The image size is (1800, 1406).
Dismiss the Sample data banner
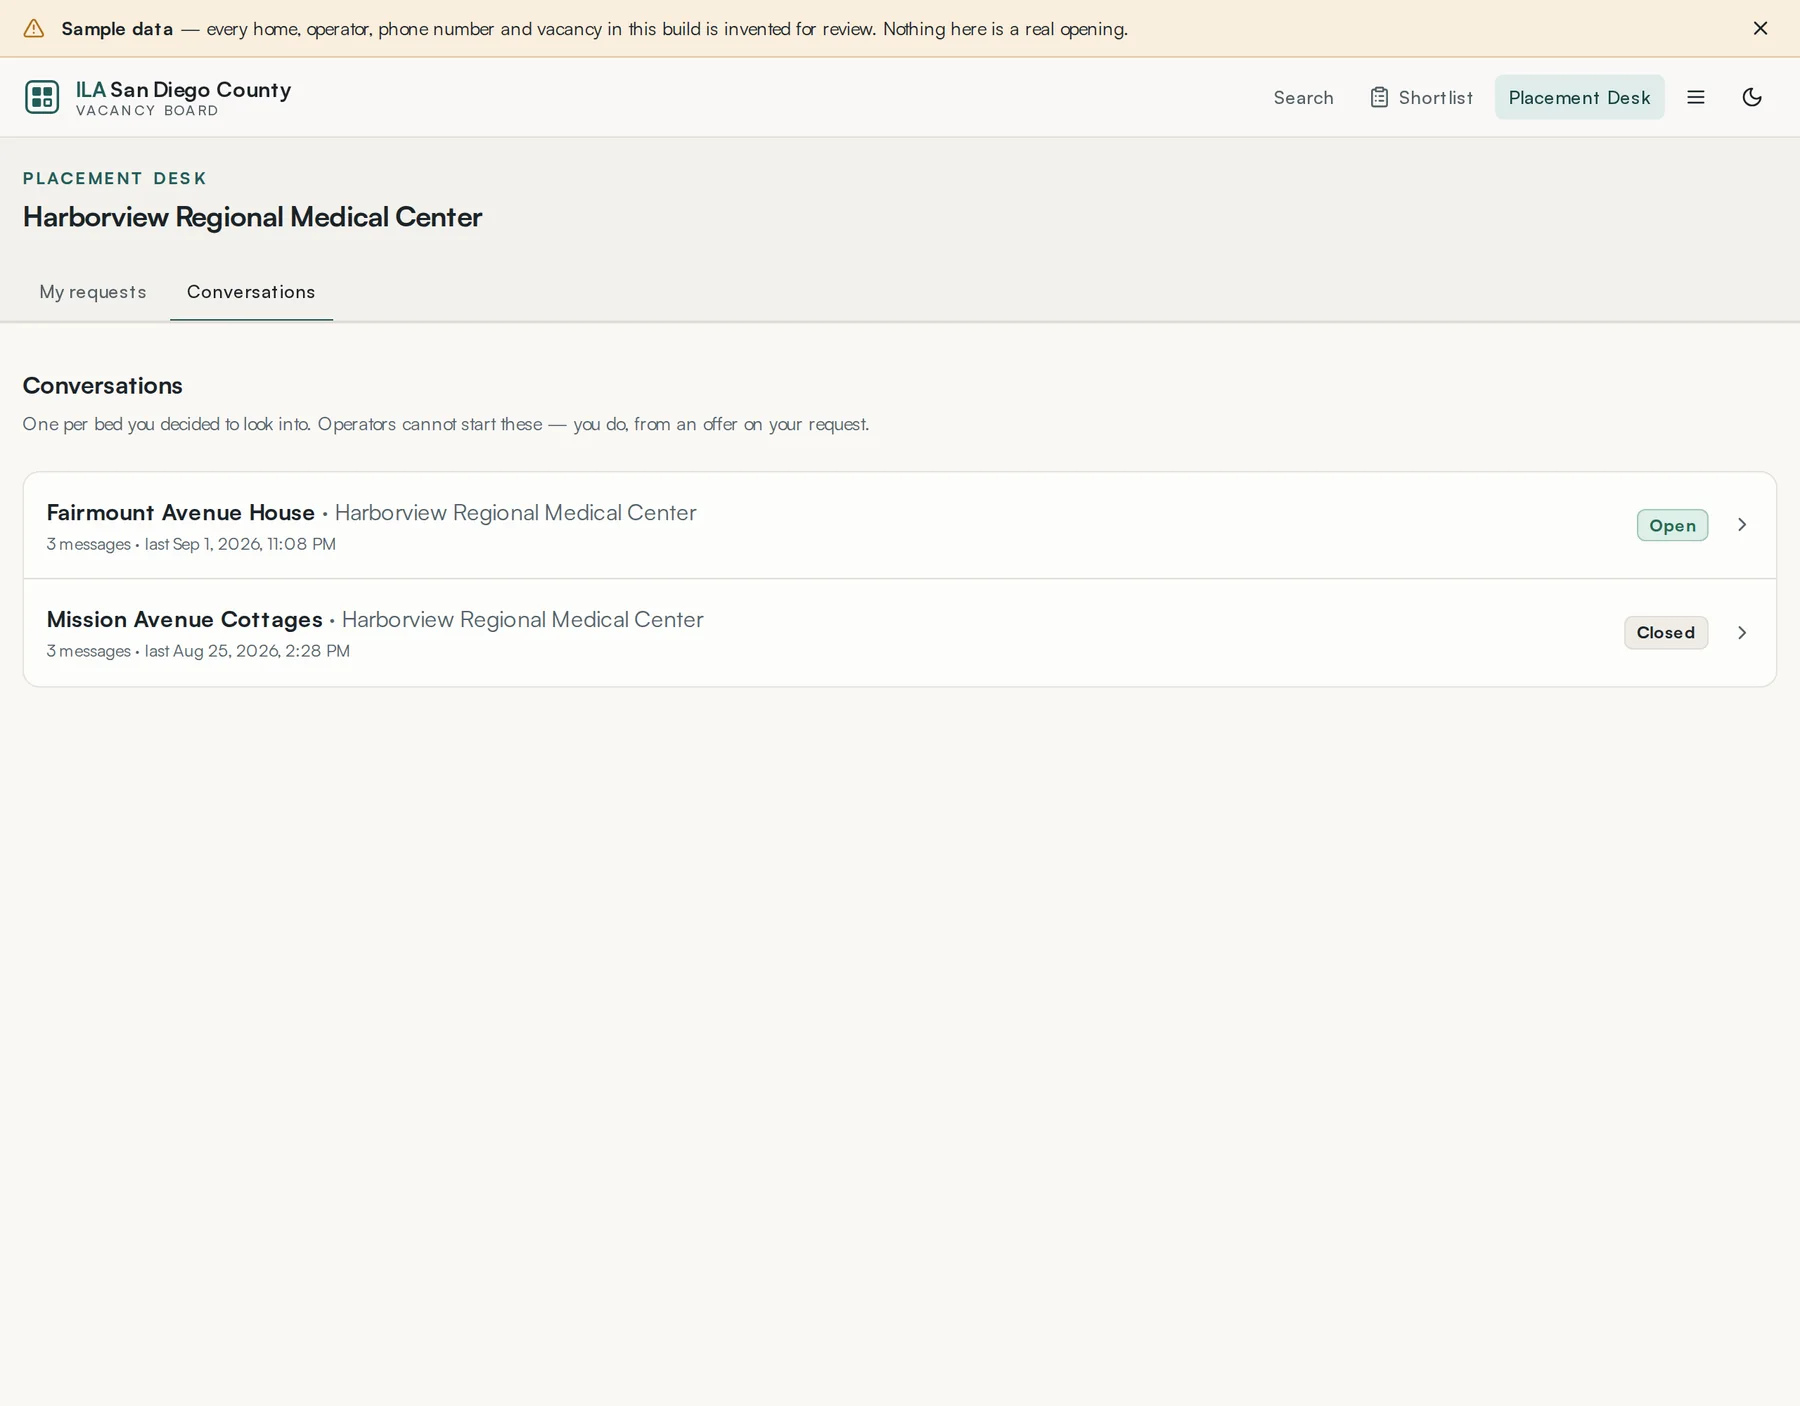pyautogui.click(x=1760, y=28)
